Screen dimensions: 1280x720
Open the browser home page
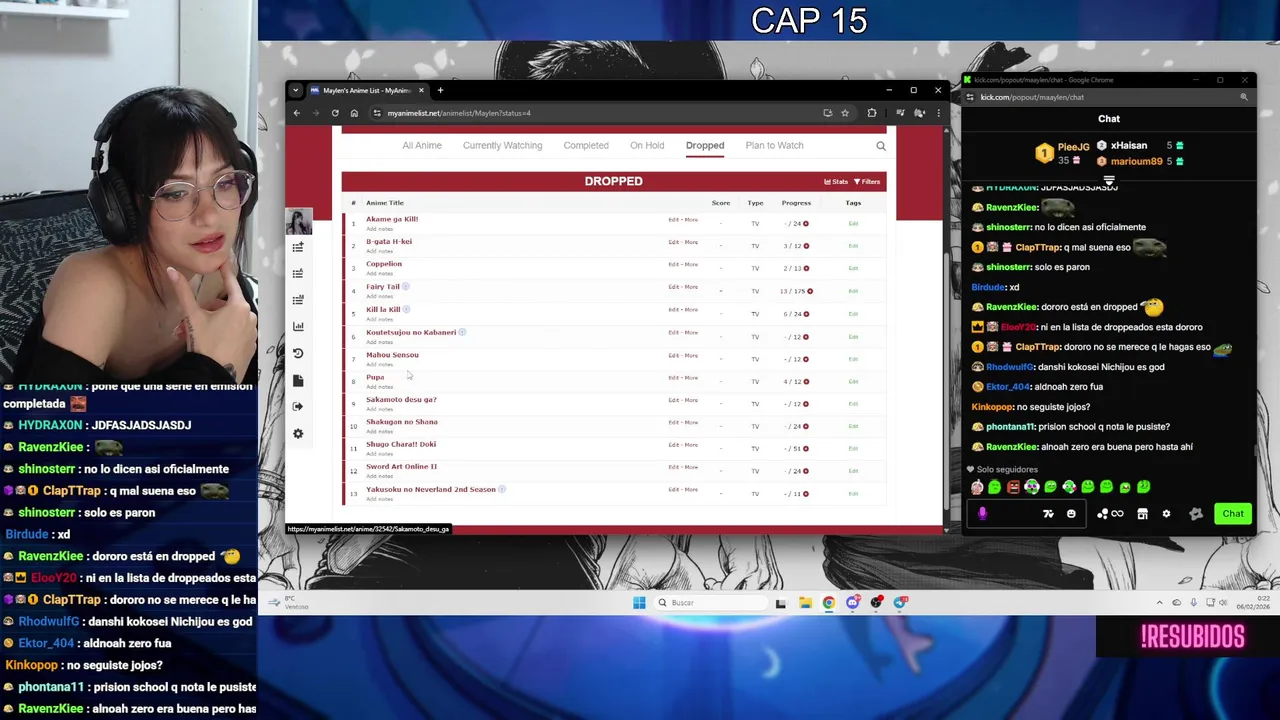(x=354, y=113)
